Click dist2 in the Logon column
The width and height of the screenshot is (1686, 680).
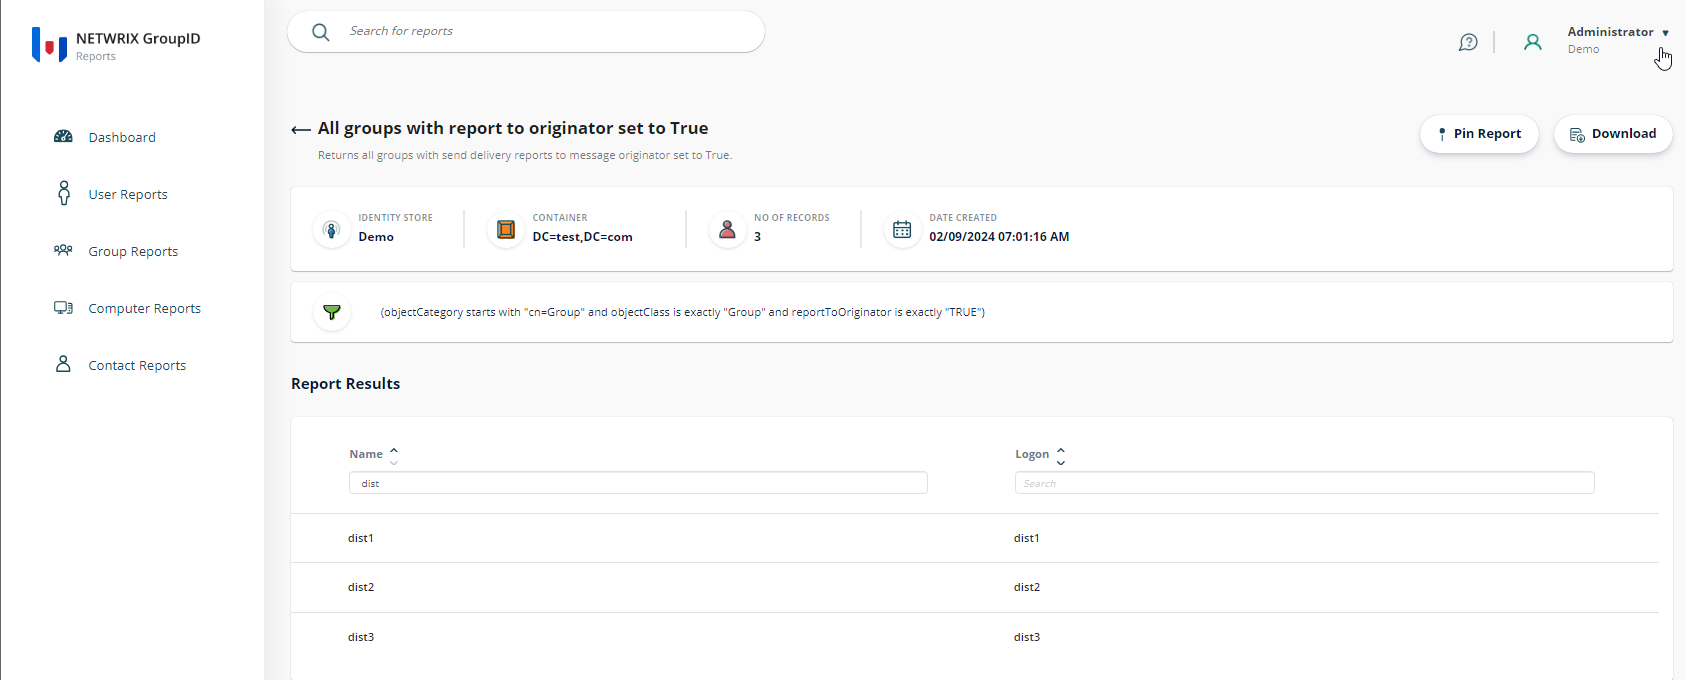(x=1027, y=587)
